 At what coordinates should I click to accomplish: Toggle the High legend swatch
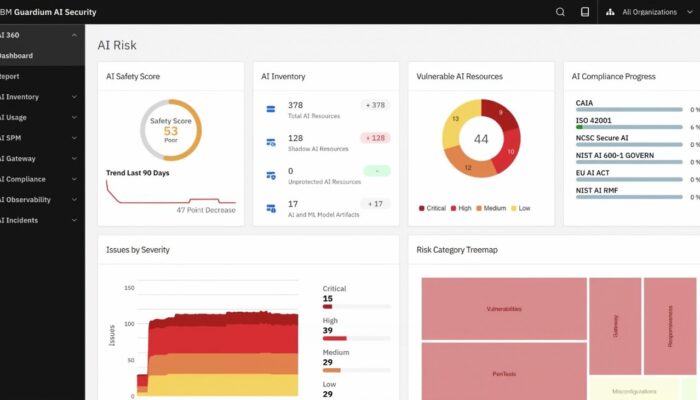tap(454, 208)
